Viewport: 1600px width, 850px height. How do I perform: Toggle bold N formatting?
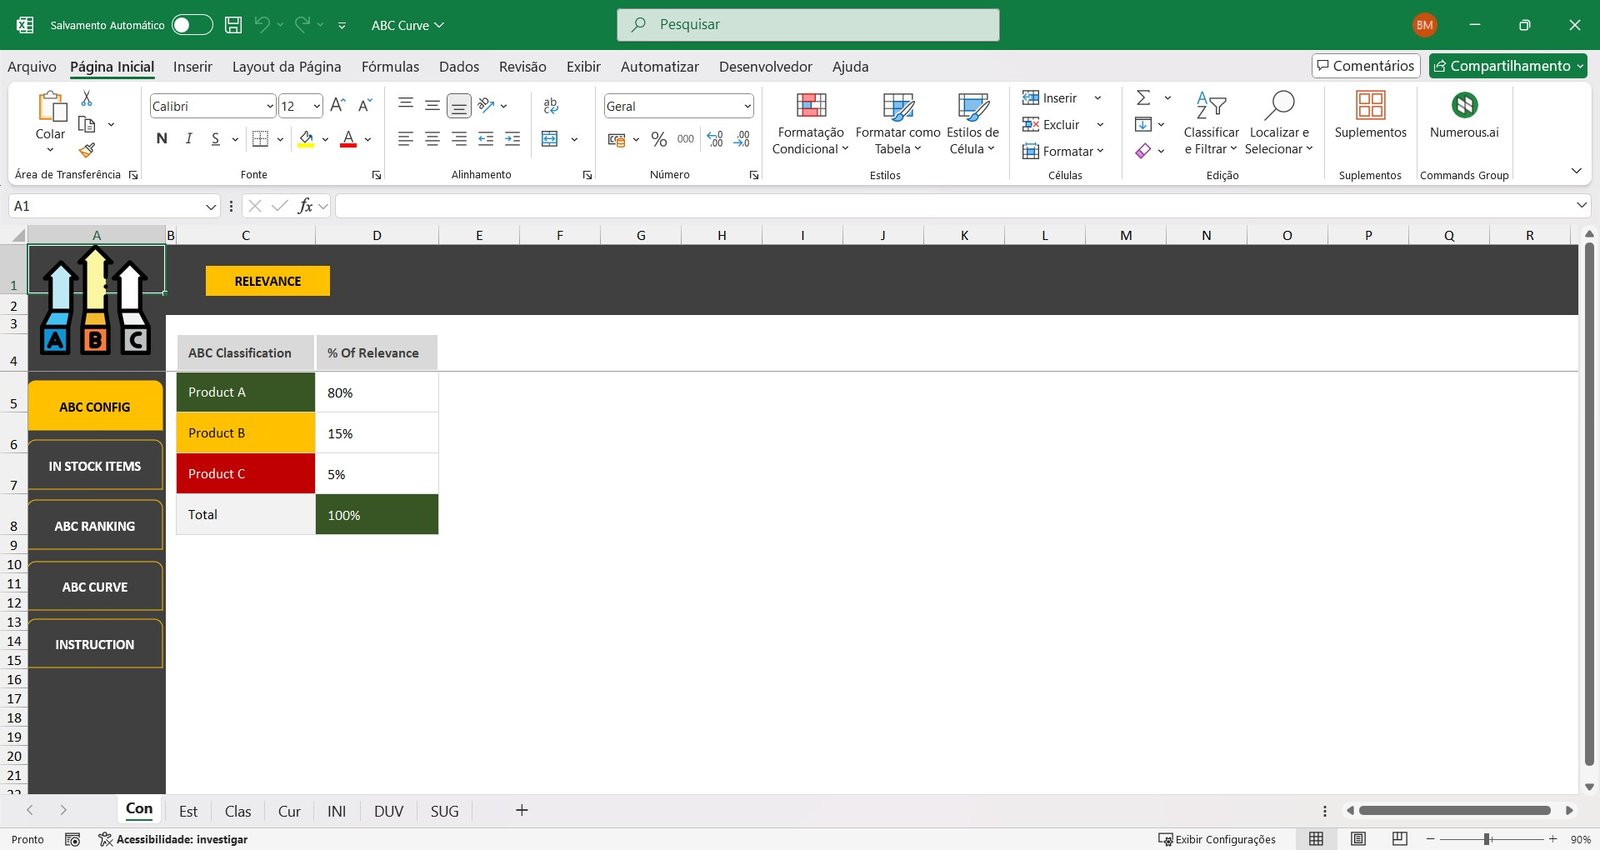click(x=162, y=139)
